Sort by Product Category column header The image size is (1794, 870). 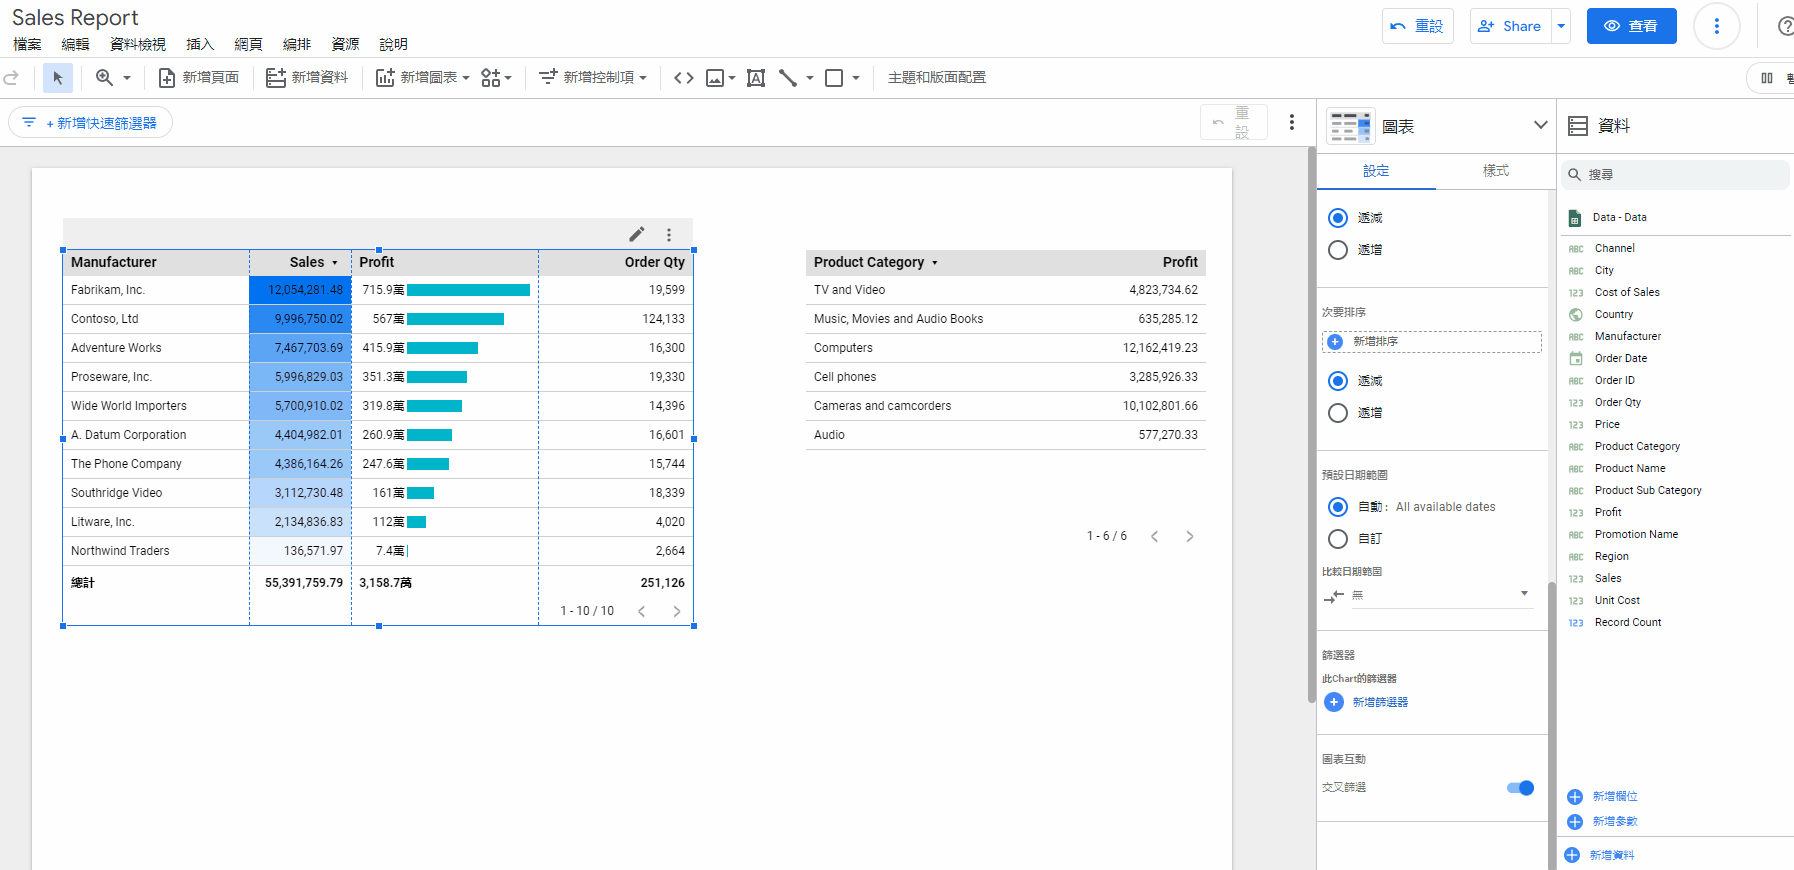click(869, 263)
